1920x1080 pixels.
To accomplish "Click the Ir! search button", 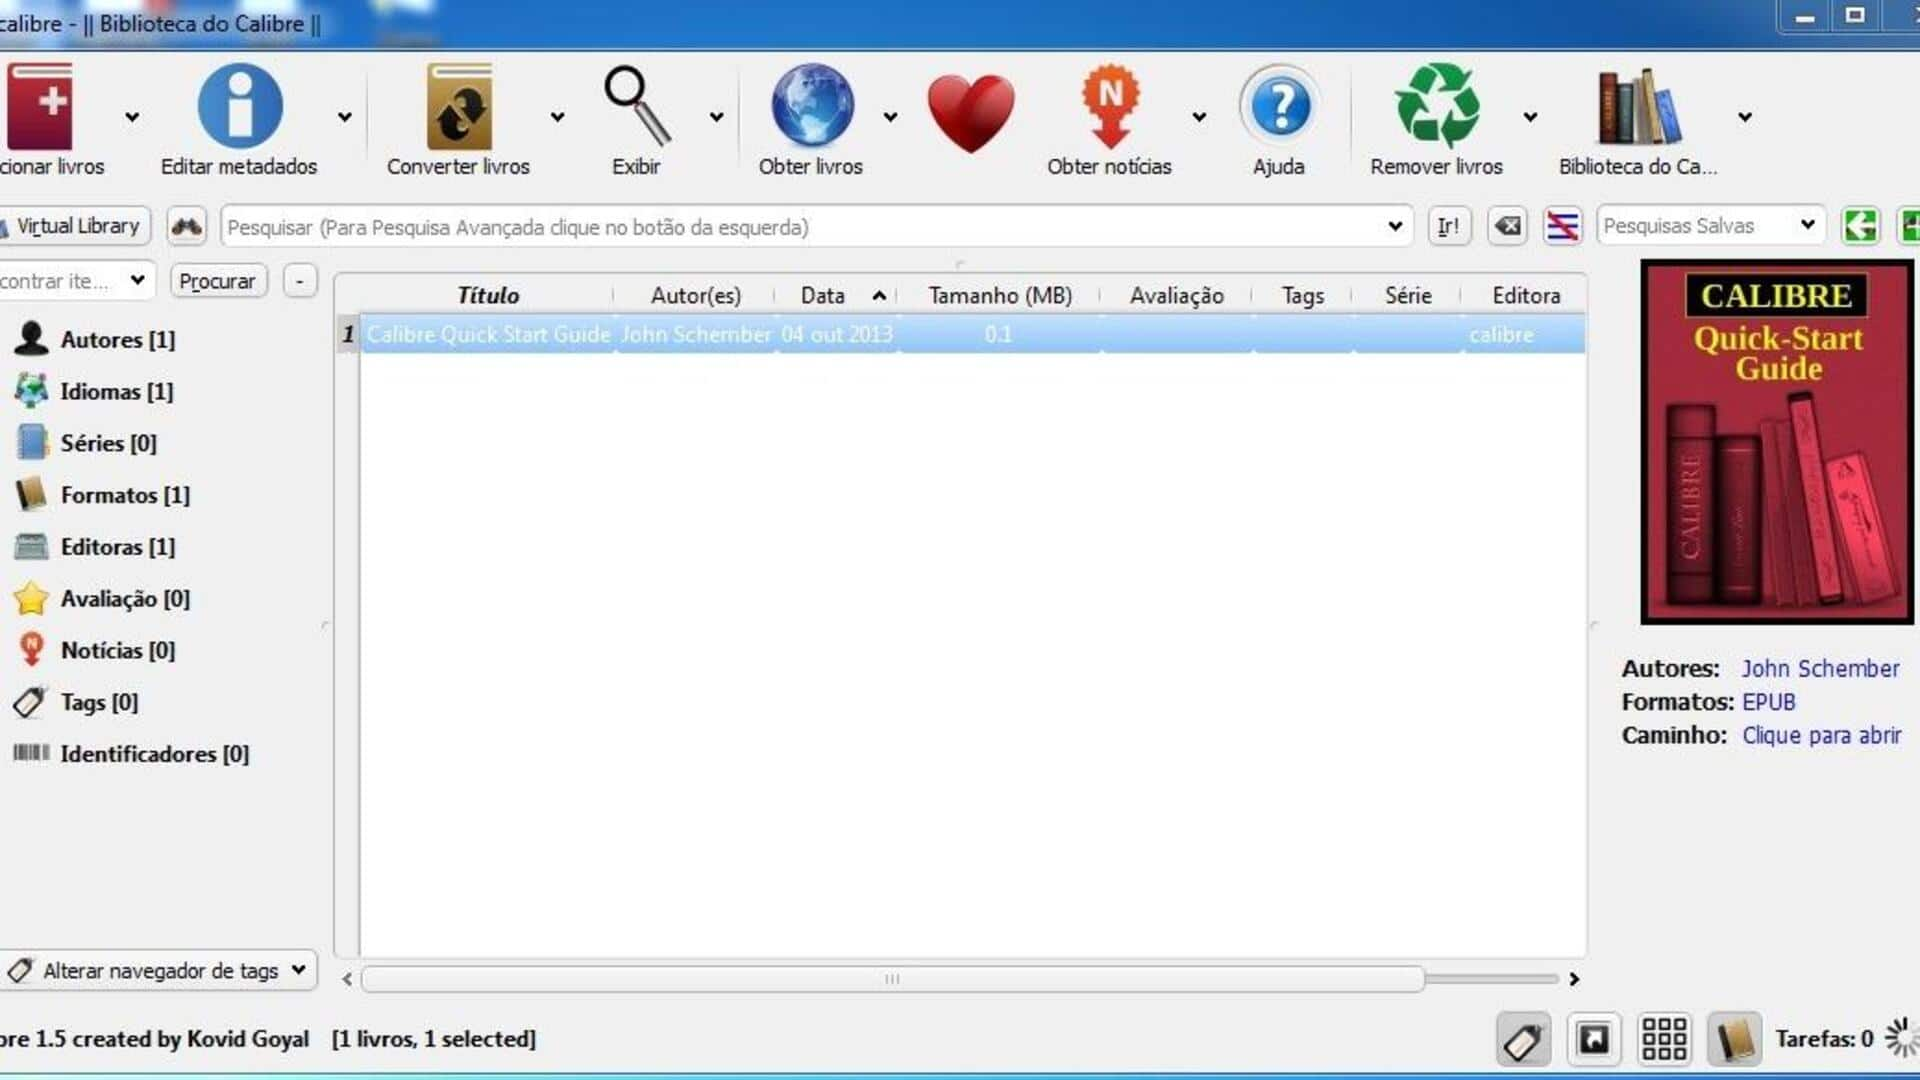I will click(1449, 226).
